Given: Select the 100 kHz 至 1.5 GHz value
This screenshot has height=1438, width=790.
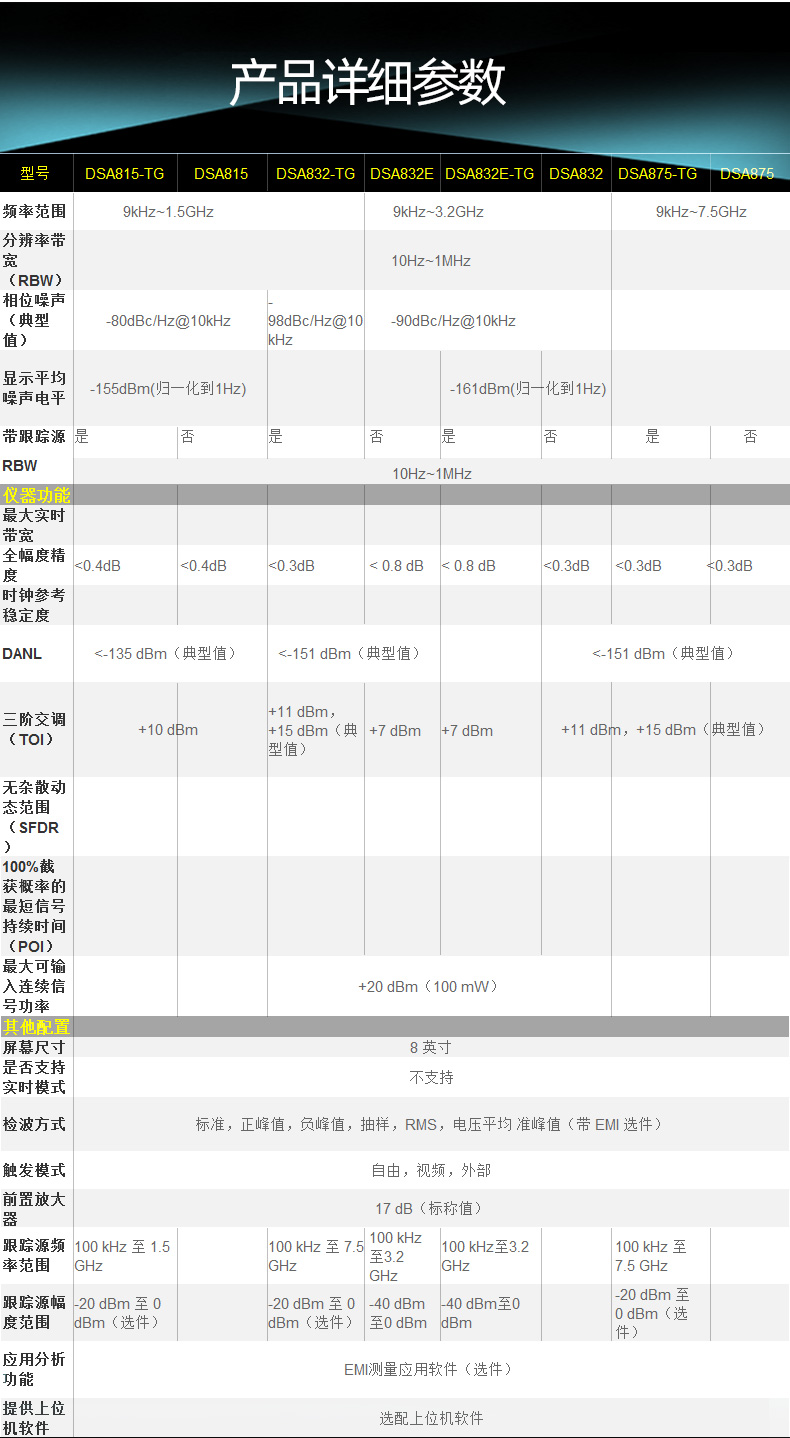Looking at the screenshot, I should point(122,1256).
